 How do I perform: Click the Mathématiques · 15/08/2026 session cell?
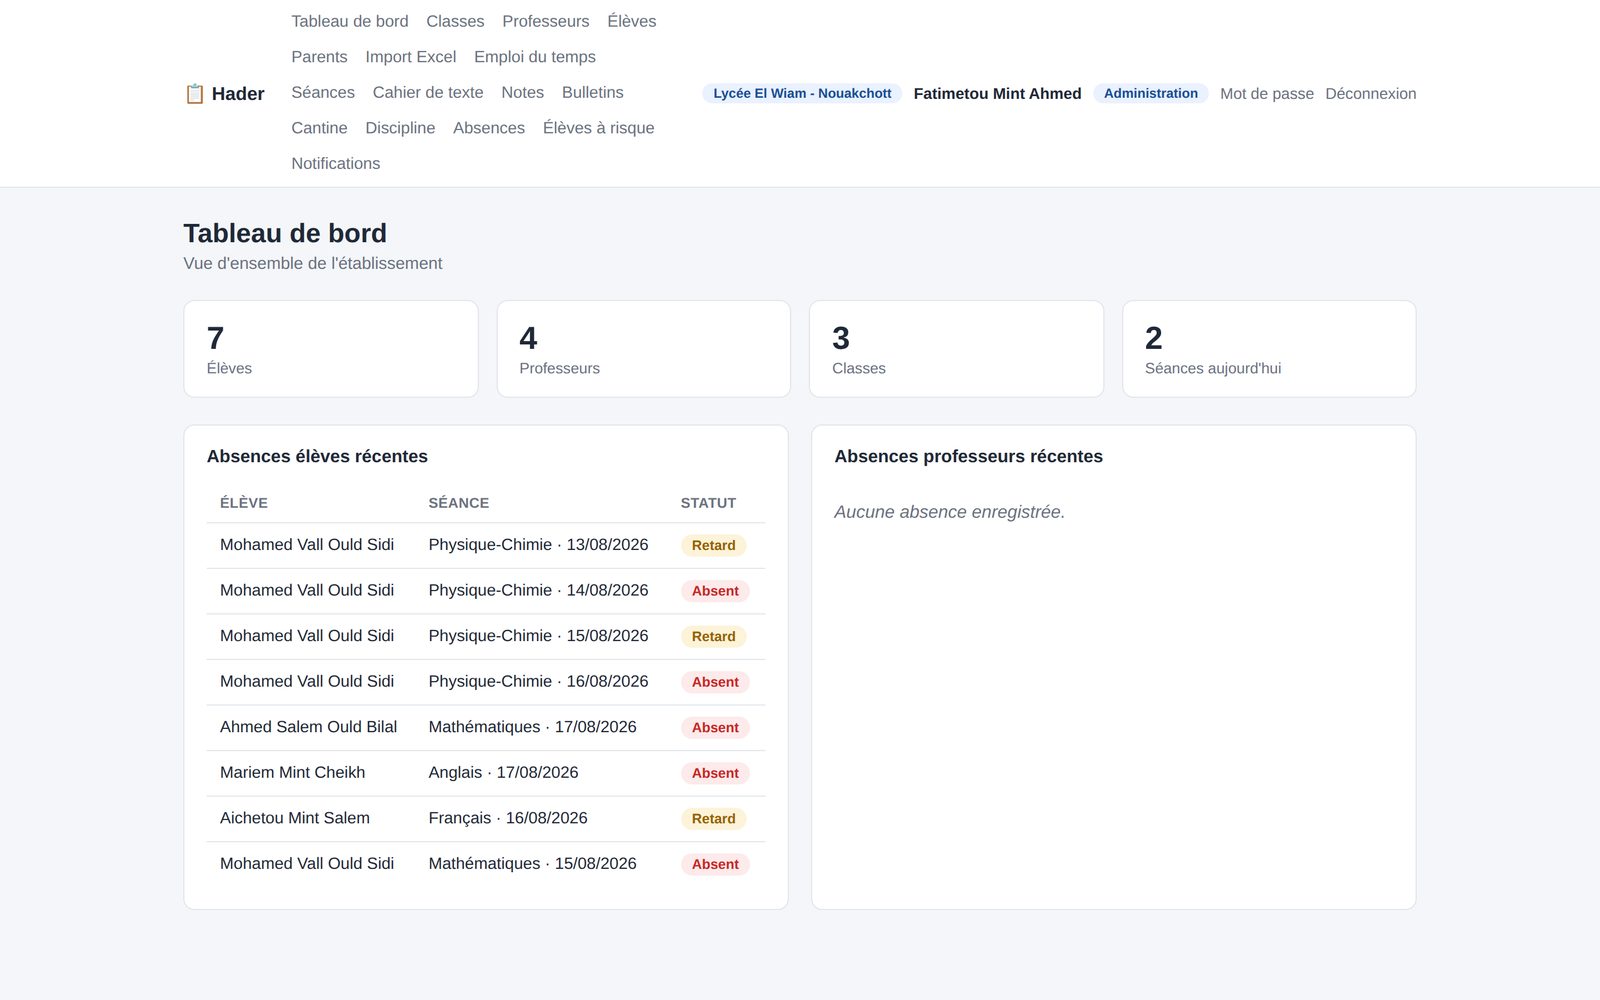[x=532, y=864]
